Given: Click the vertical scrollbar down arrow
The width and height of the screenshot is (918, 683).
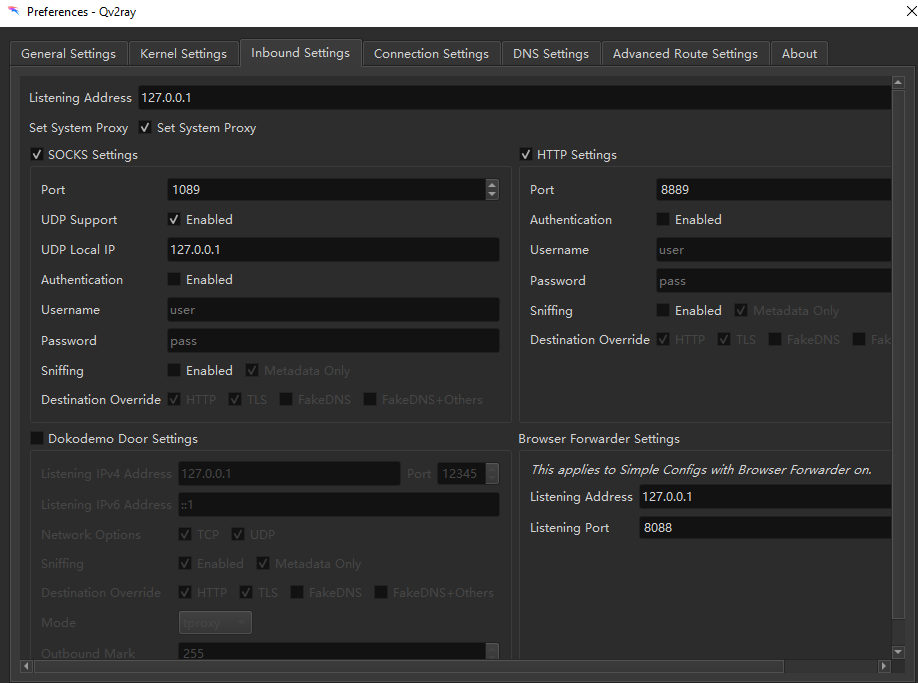Looking at the screenshot, I should [898, 652].
